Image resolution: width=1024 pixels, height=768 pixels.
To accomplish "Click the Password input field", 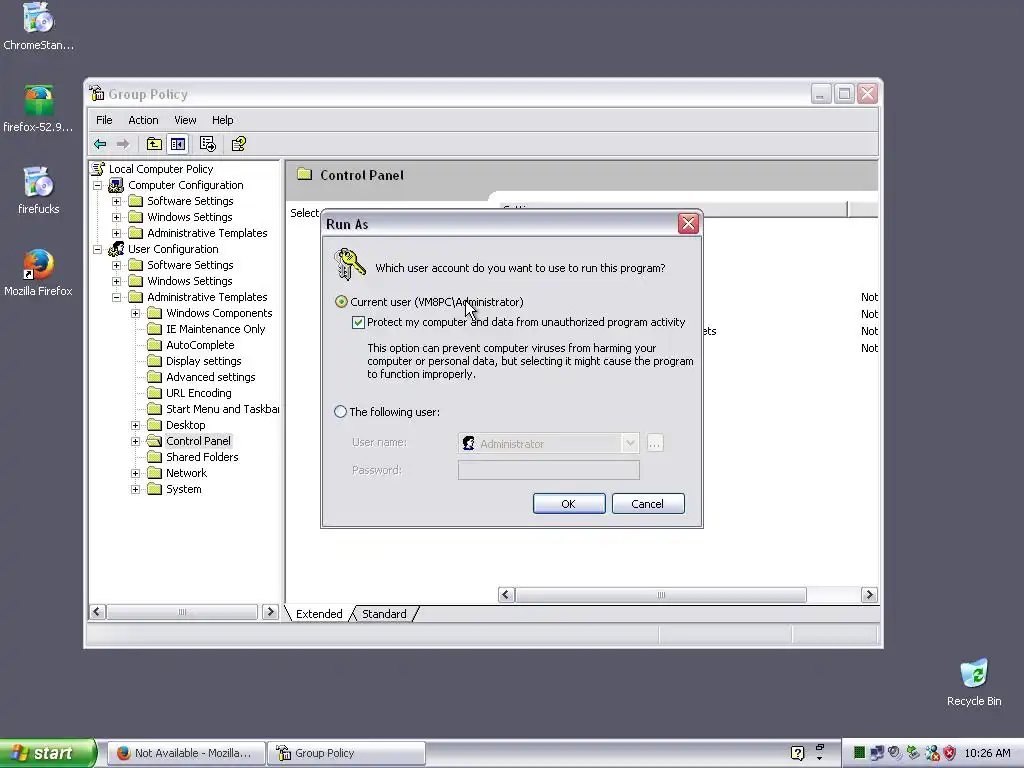I will (549, 470).
